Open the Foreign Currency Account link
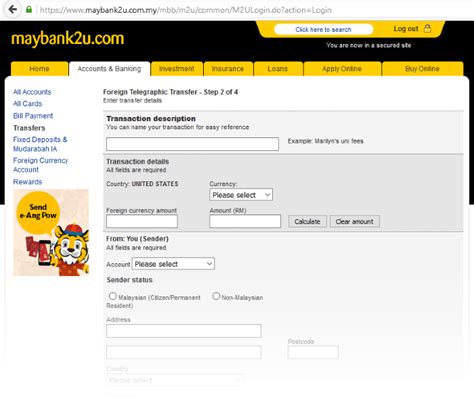Viewport: 474px width, 402px height. pos(40,165)
